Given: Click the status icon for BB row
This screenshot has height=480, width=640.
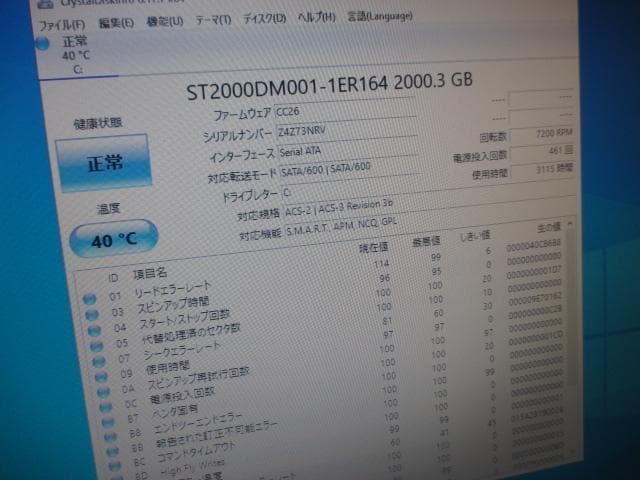Looking at the screenshot, I should (113, 451).
